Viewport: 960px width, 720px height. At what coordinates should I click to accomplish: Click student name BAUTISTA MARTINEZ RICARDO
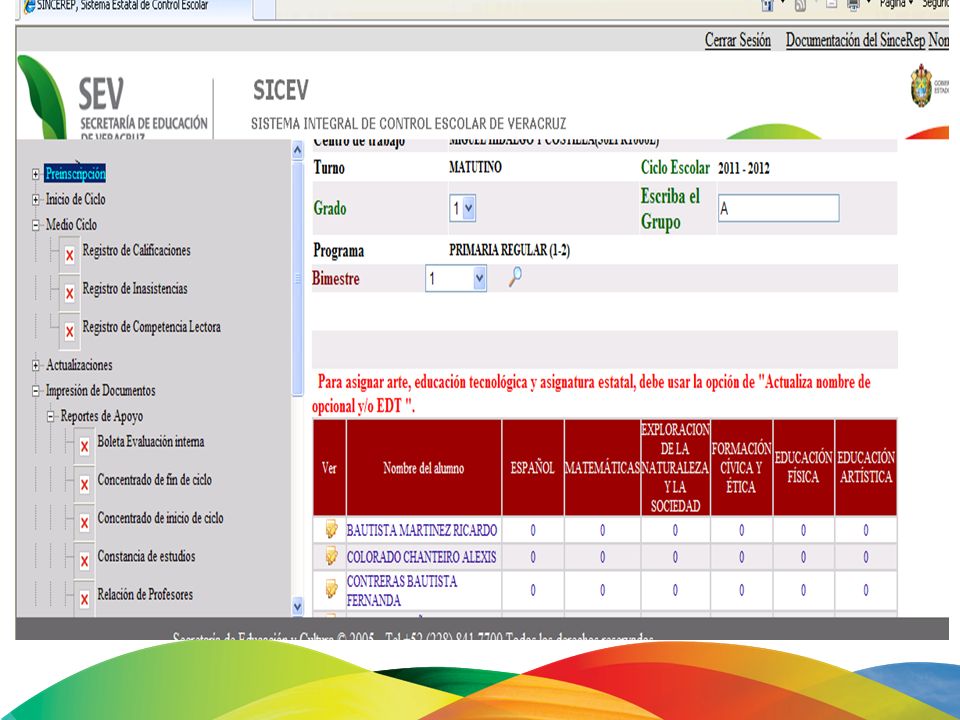(x=422, y=530)
